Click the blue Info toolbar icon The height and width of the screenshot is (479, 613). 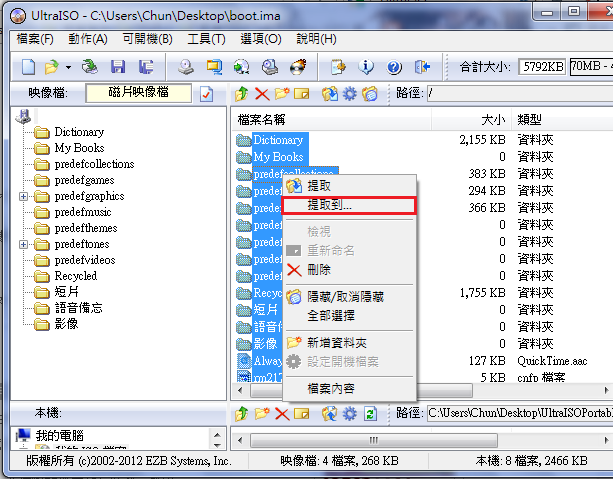click(366, 67)
